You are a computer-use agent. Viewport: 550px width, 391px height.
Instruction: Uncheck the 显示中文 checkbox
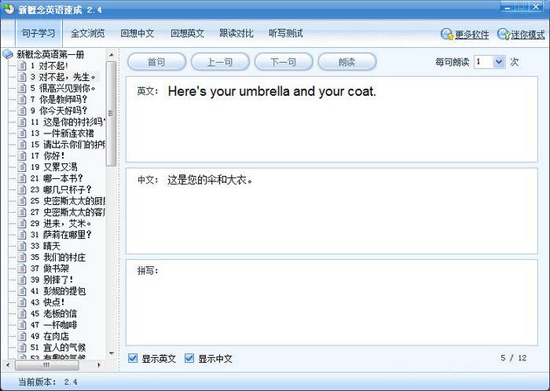[189, 358]
